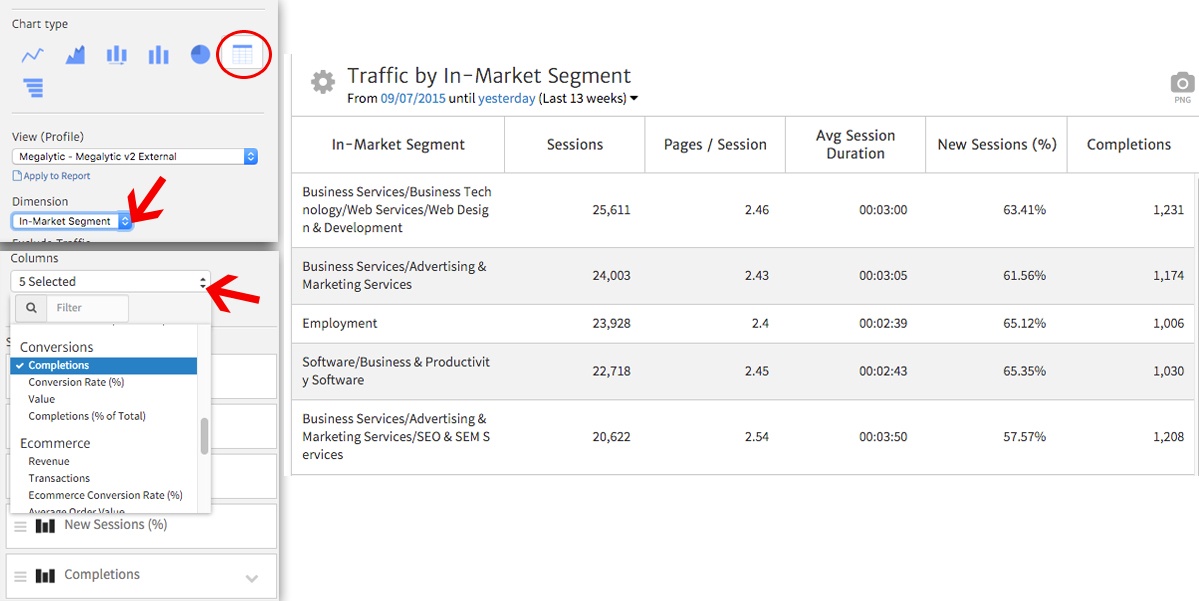Image resolution: width=1199 pixels, height=601 pixels.
Task: Click the Apply to Report link
Action: [56, 176]
